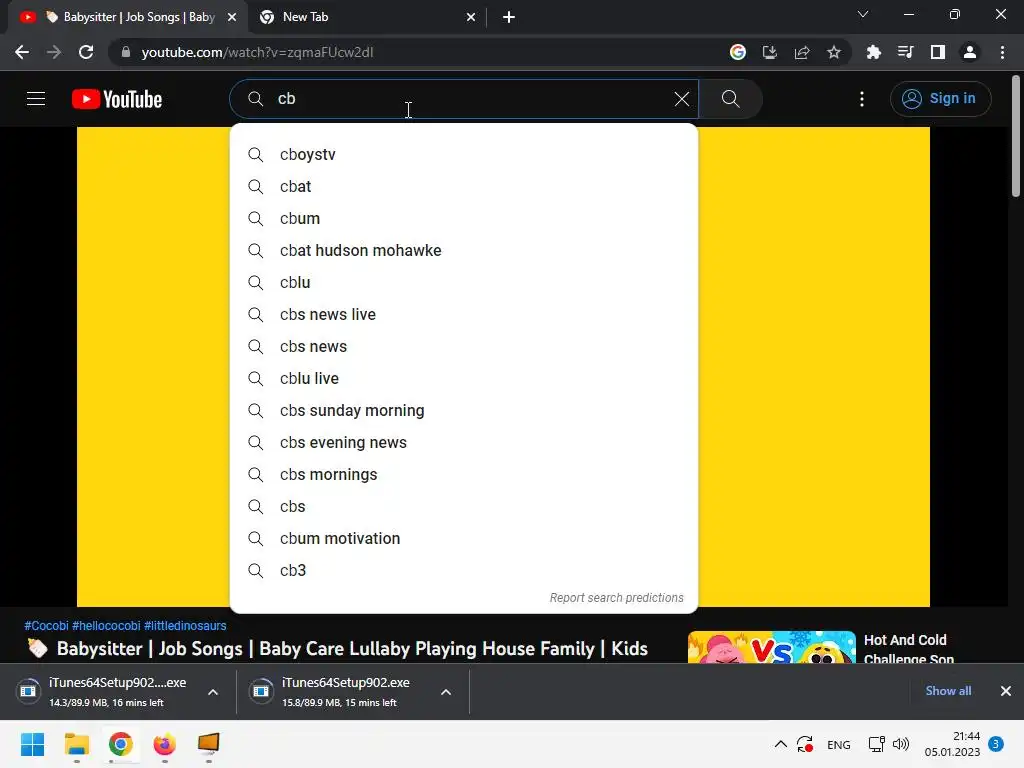Switch to the Babysitter Job Songs tab
The height and width of the screenshot is (768, 1024).
128,17
